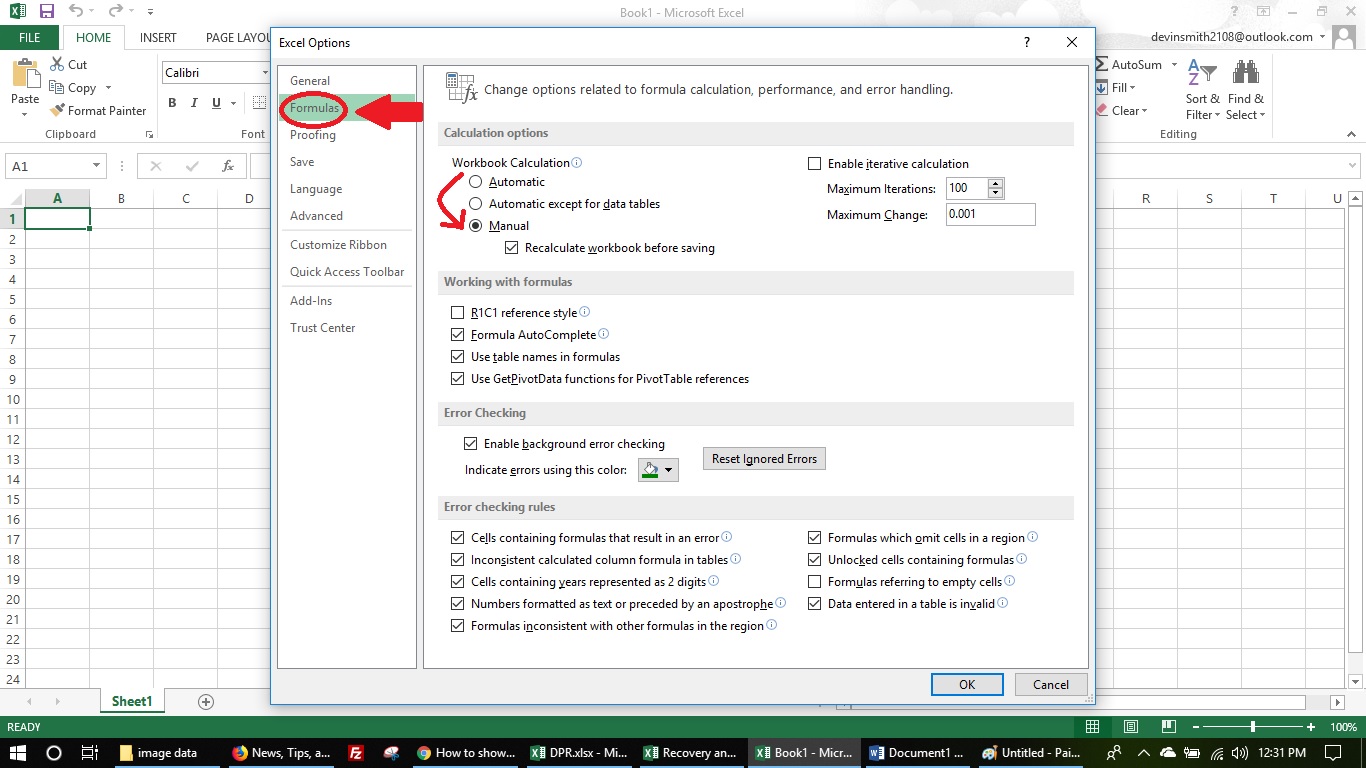The width and height of the screenshot is (1366, 768).
Task: Click info icon beside Workbook Calculation
Action: 577,162
